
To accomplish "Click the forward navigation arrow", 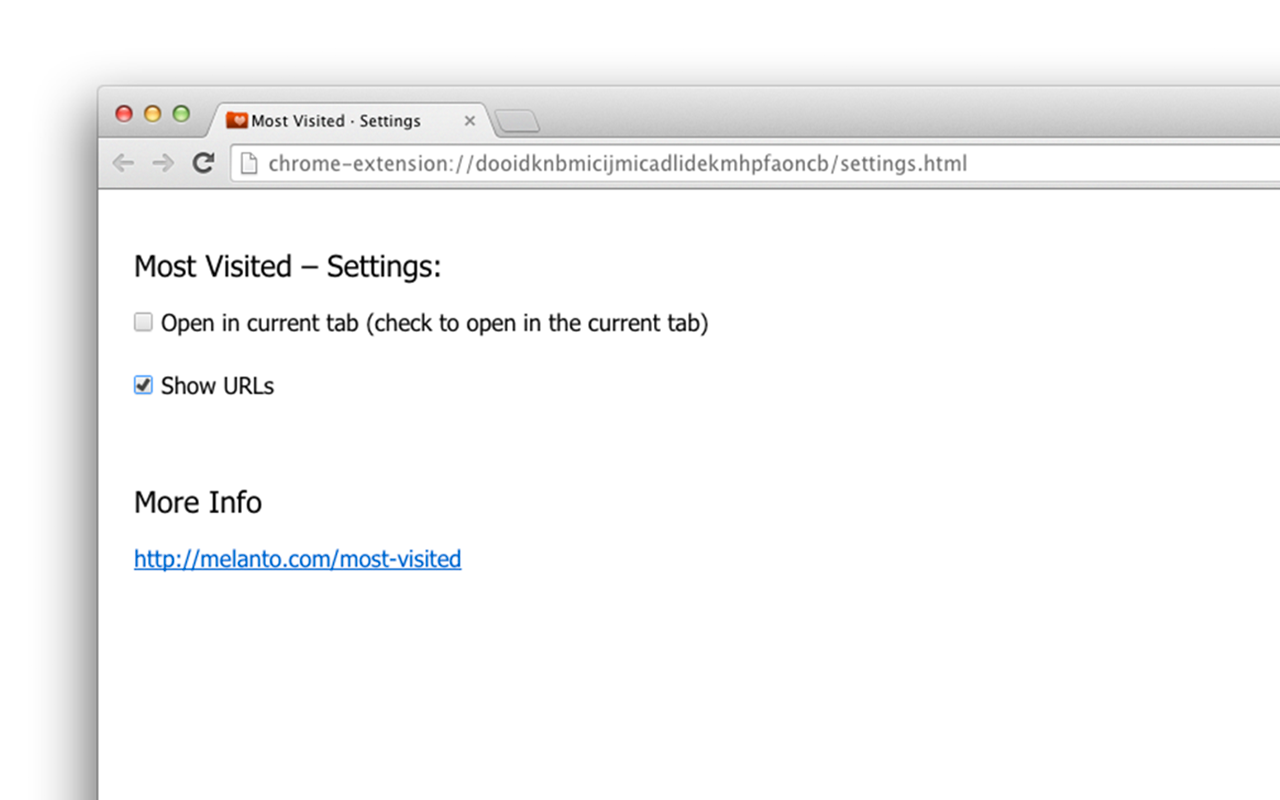I will (163, 163).
